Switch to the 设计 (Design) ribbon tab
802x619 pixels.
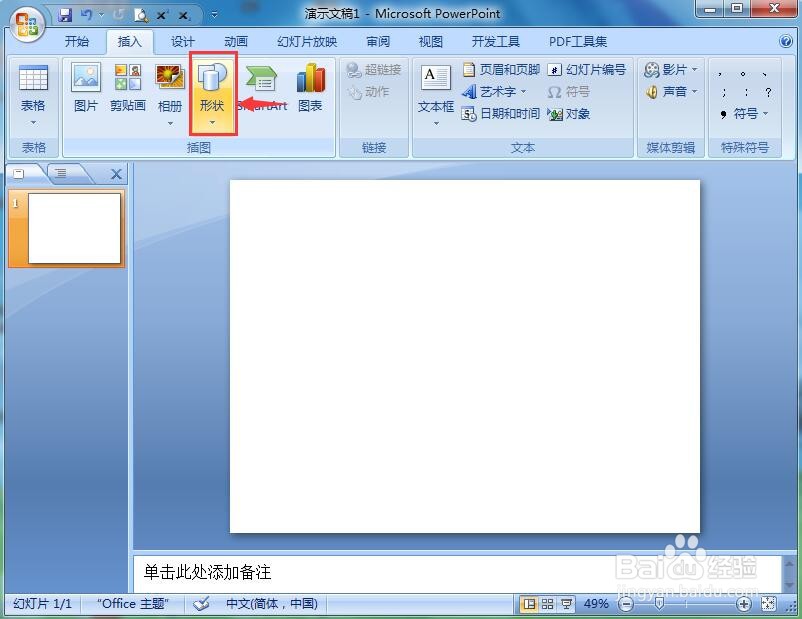pyautogui.click(x=181, y=42)
